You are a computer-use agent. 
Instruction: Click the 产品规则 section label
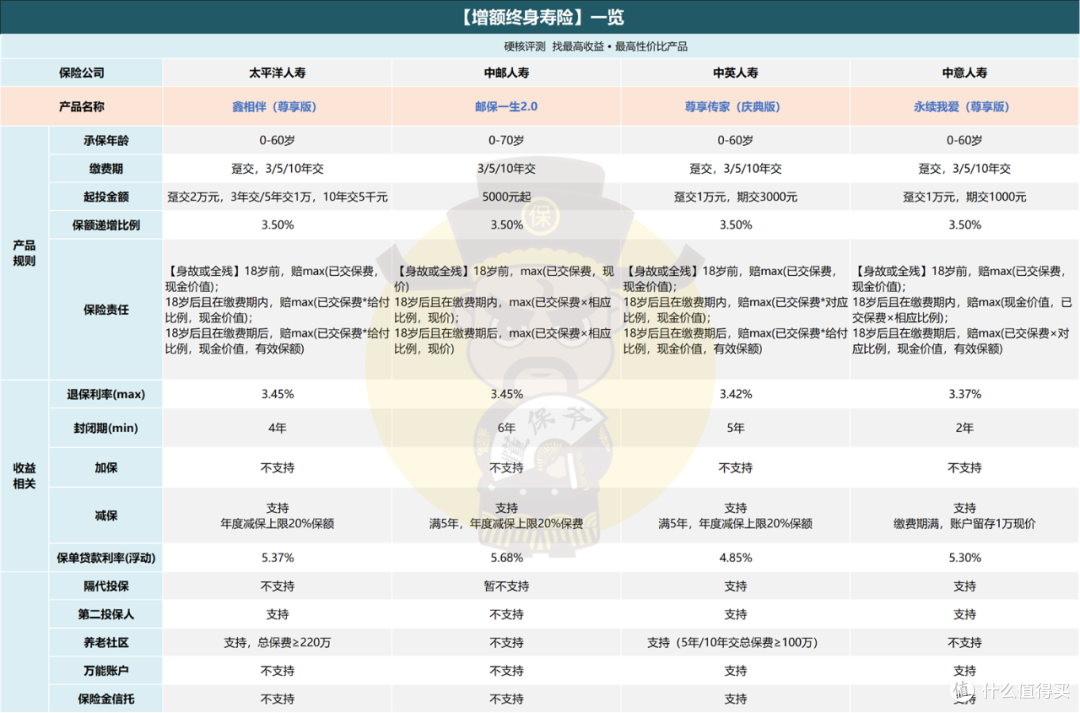tap(24, 253)
